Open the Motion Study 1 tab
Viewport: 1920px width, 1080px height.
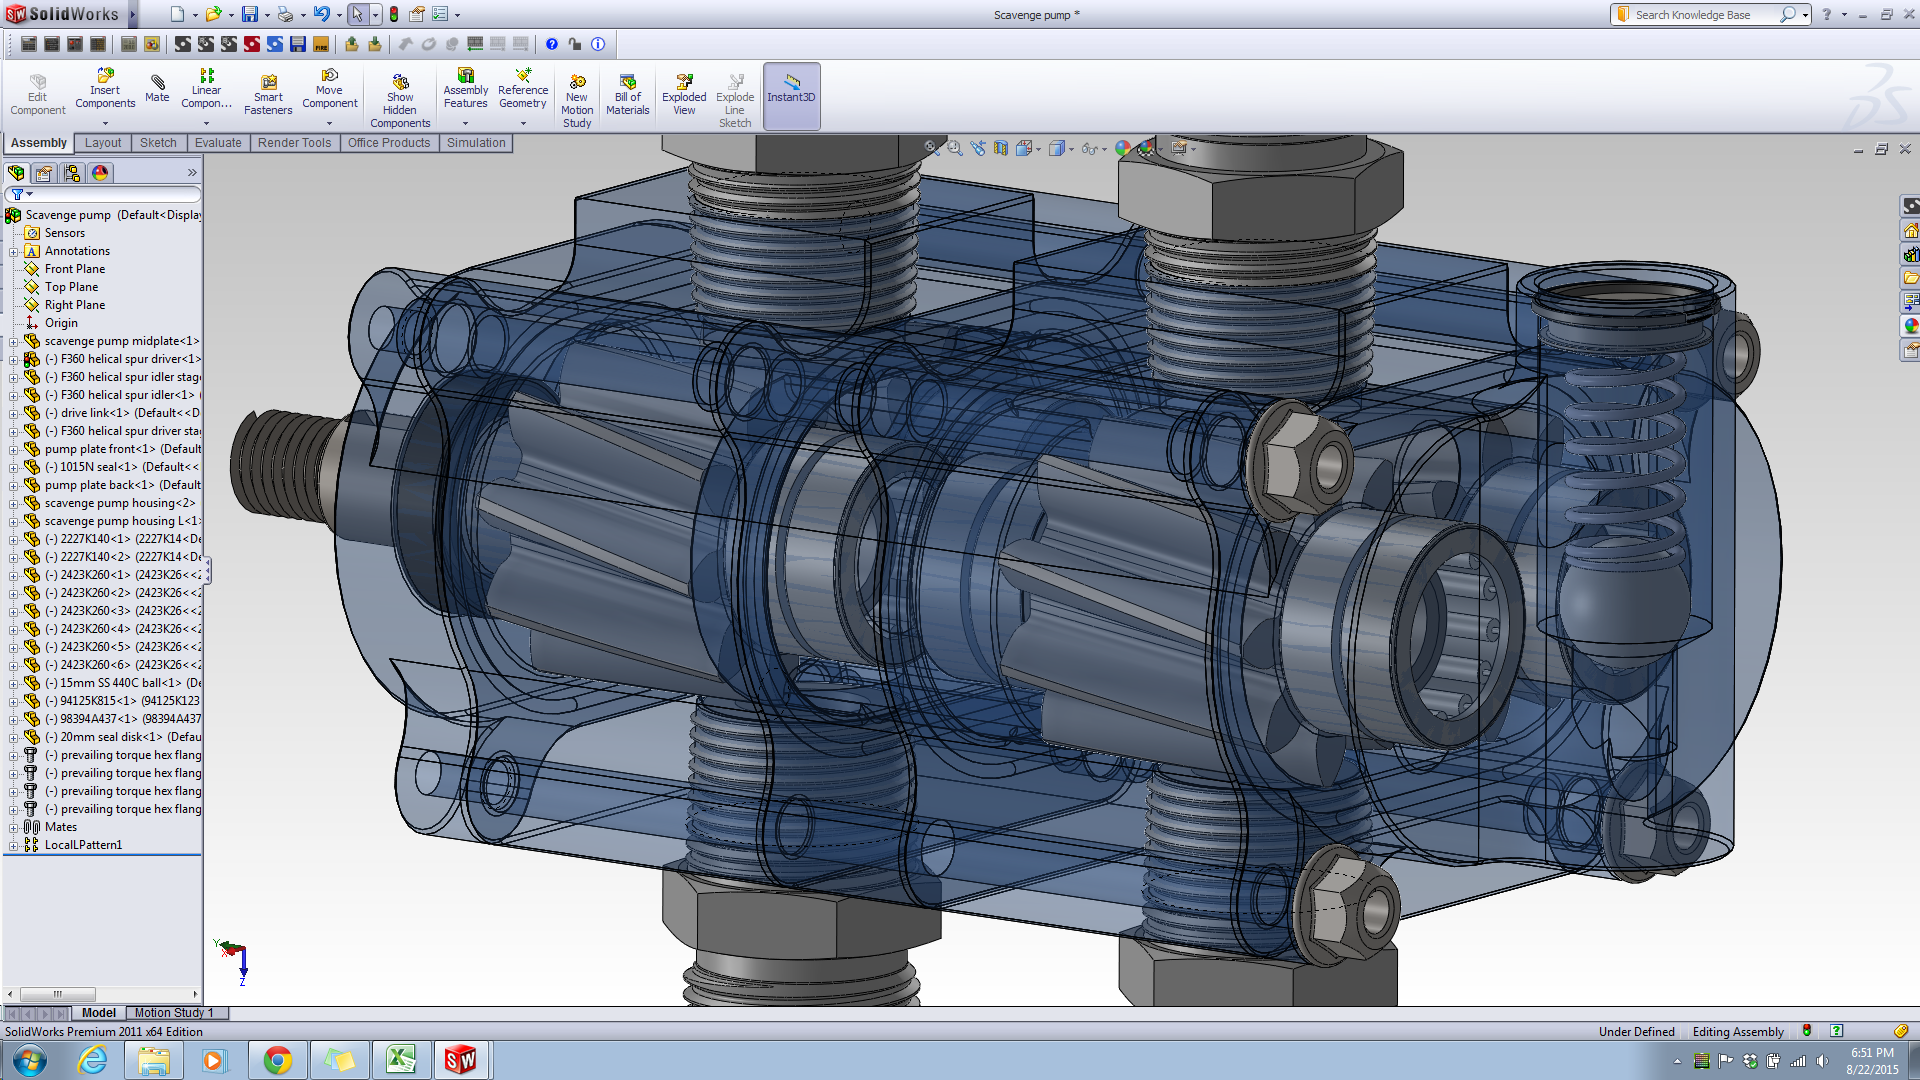tap(174, 1013)
